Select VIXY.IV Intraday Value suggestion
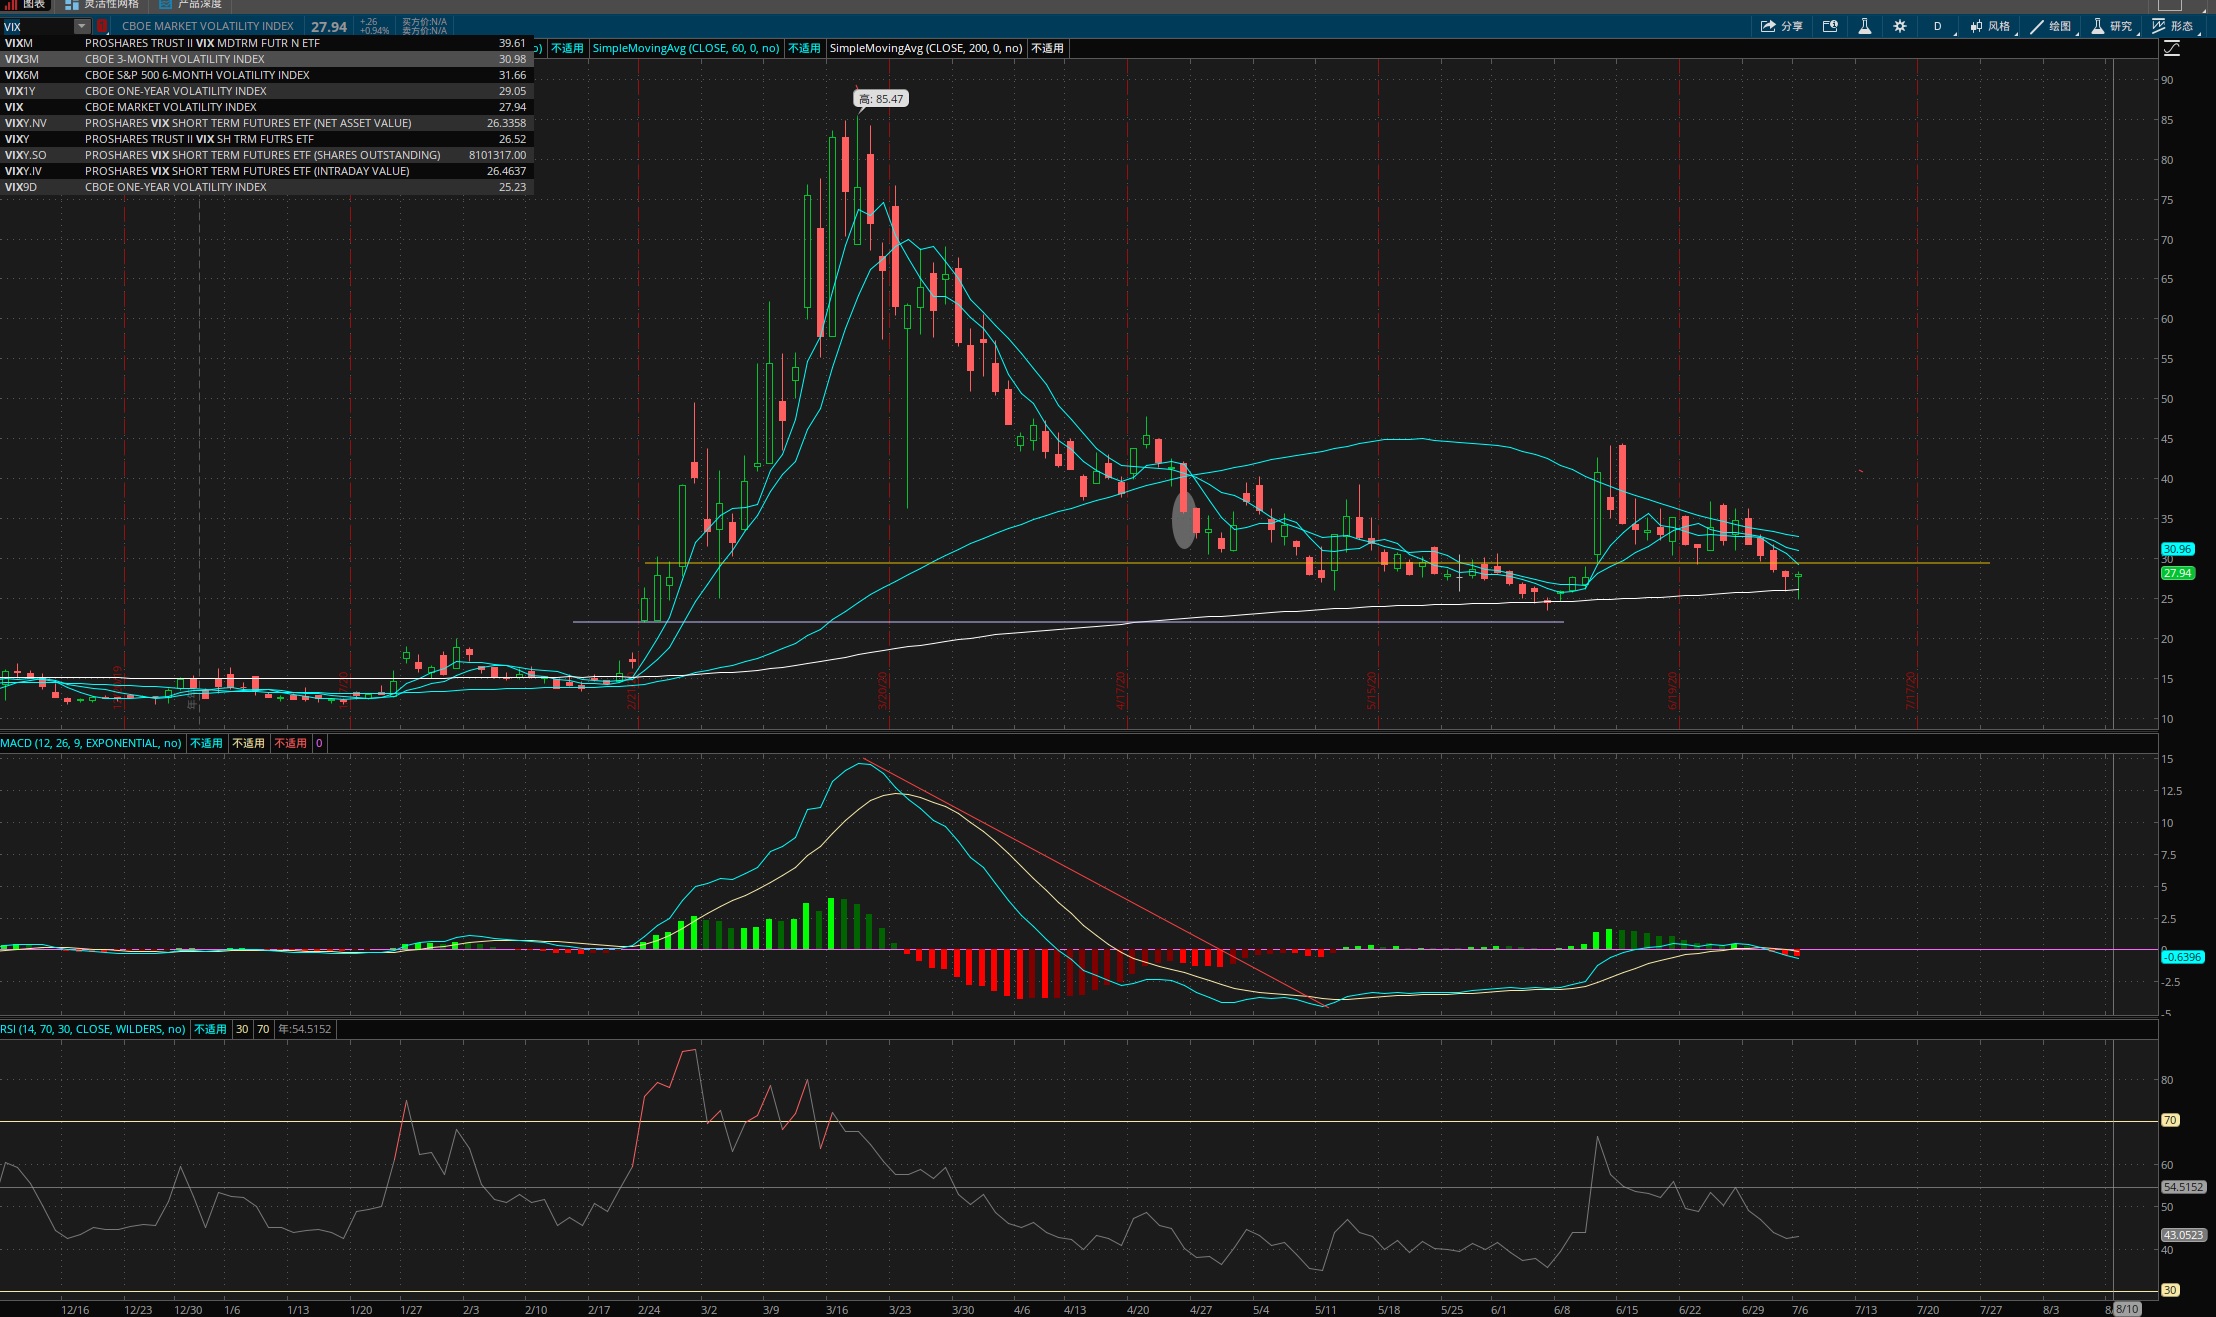The image size is (2216, 1317). pyautogui.click(x=266, y=171)
